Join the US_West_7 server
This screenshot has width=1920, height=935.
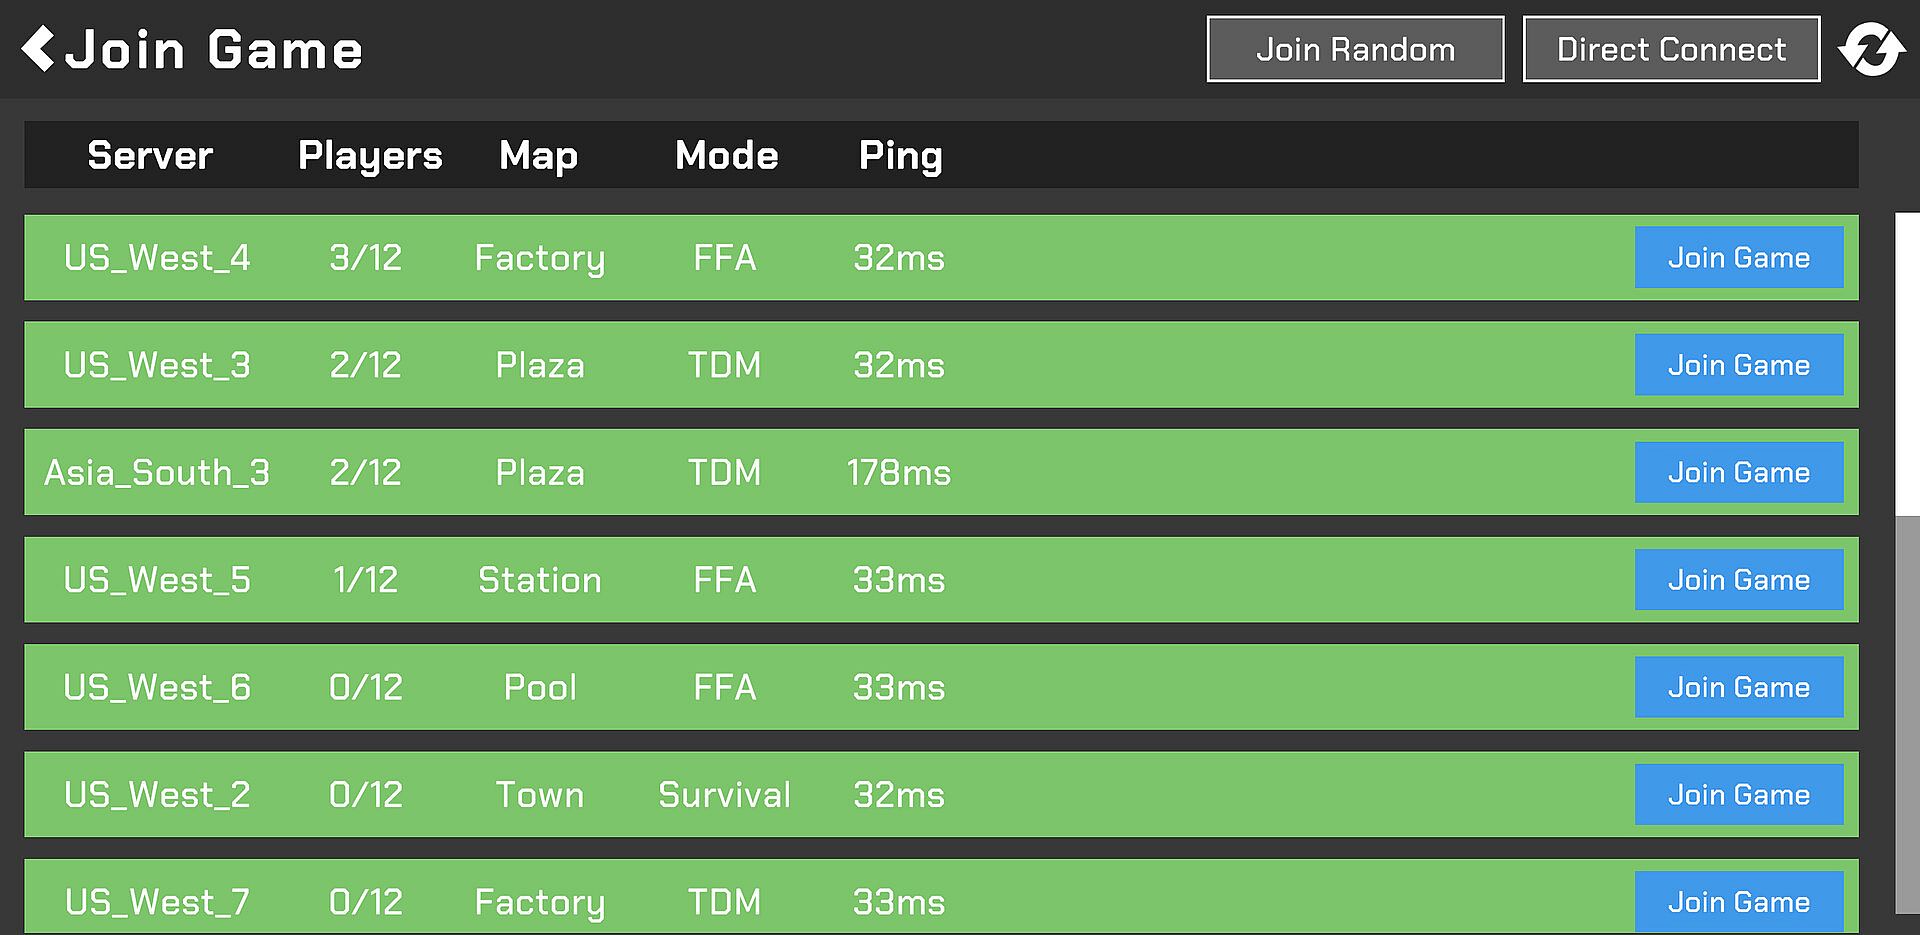click(x=1738, y=902)
